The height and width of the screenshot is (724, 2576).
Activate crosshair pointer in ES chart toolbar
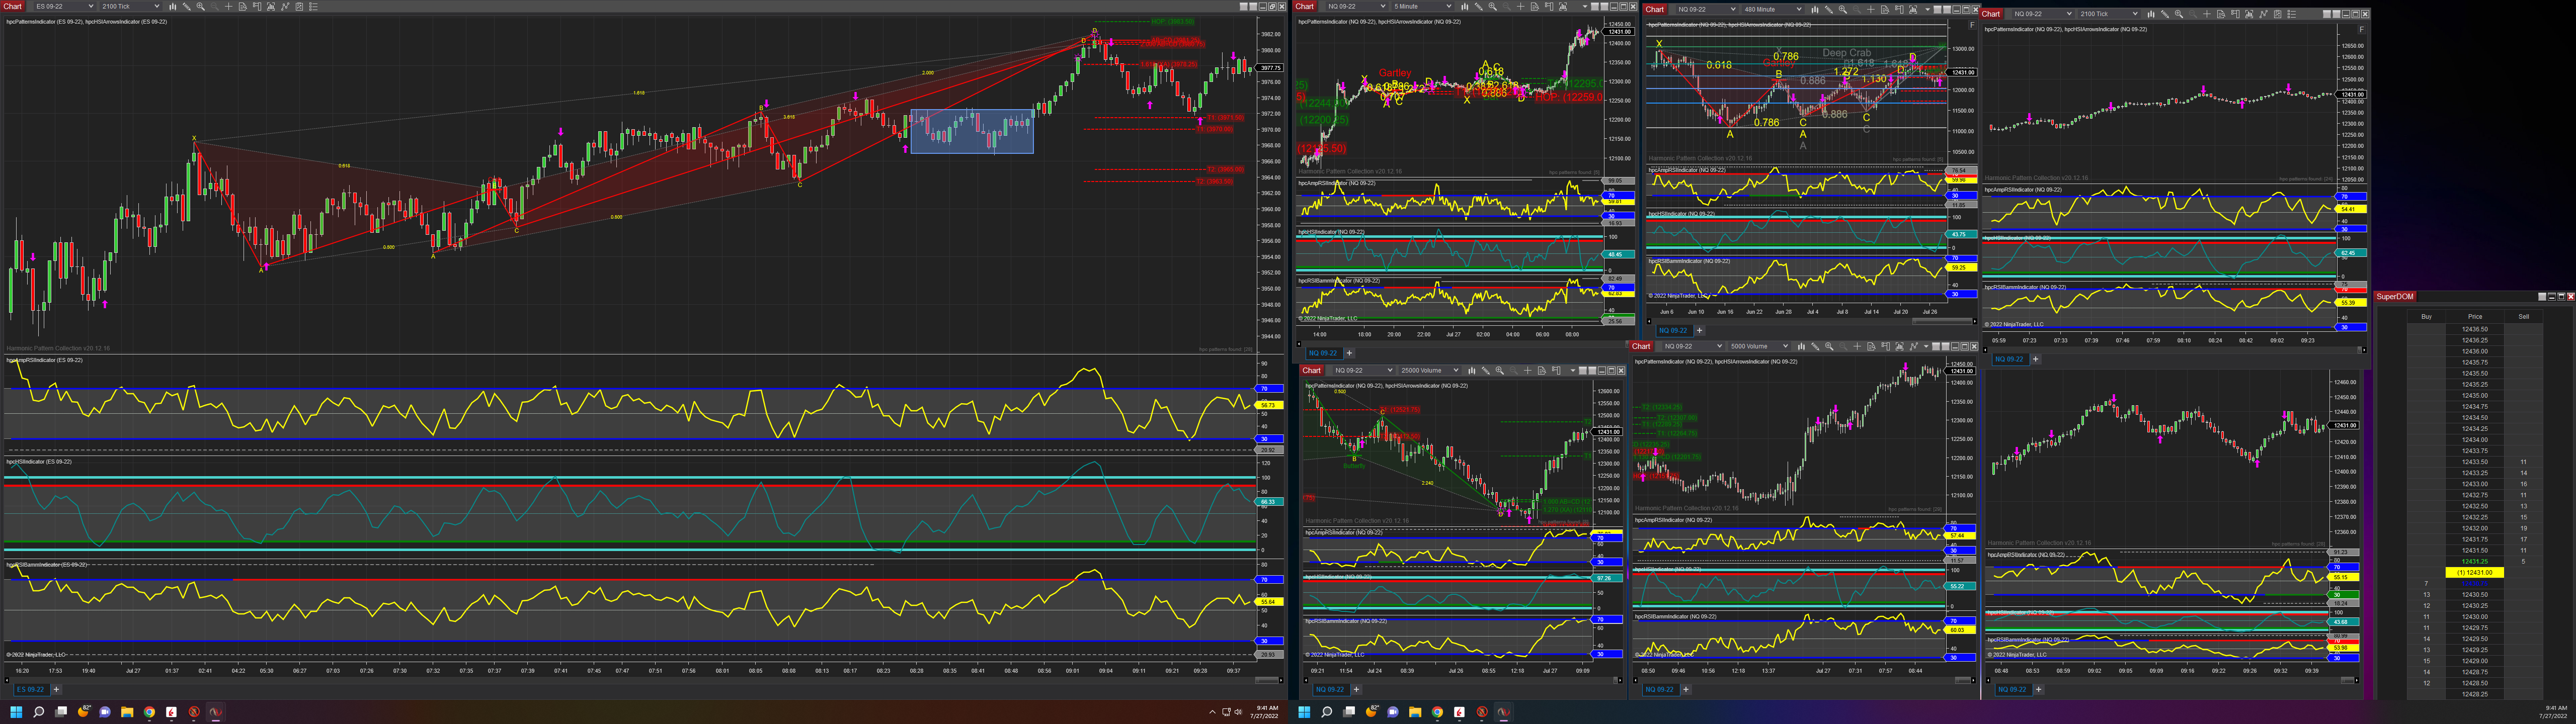229,6
